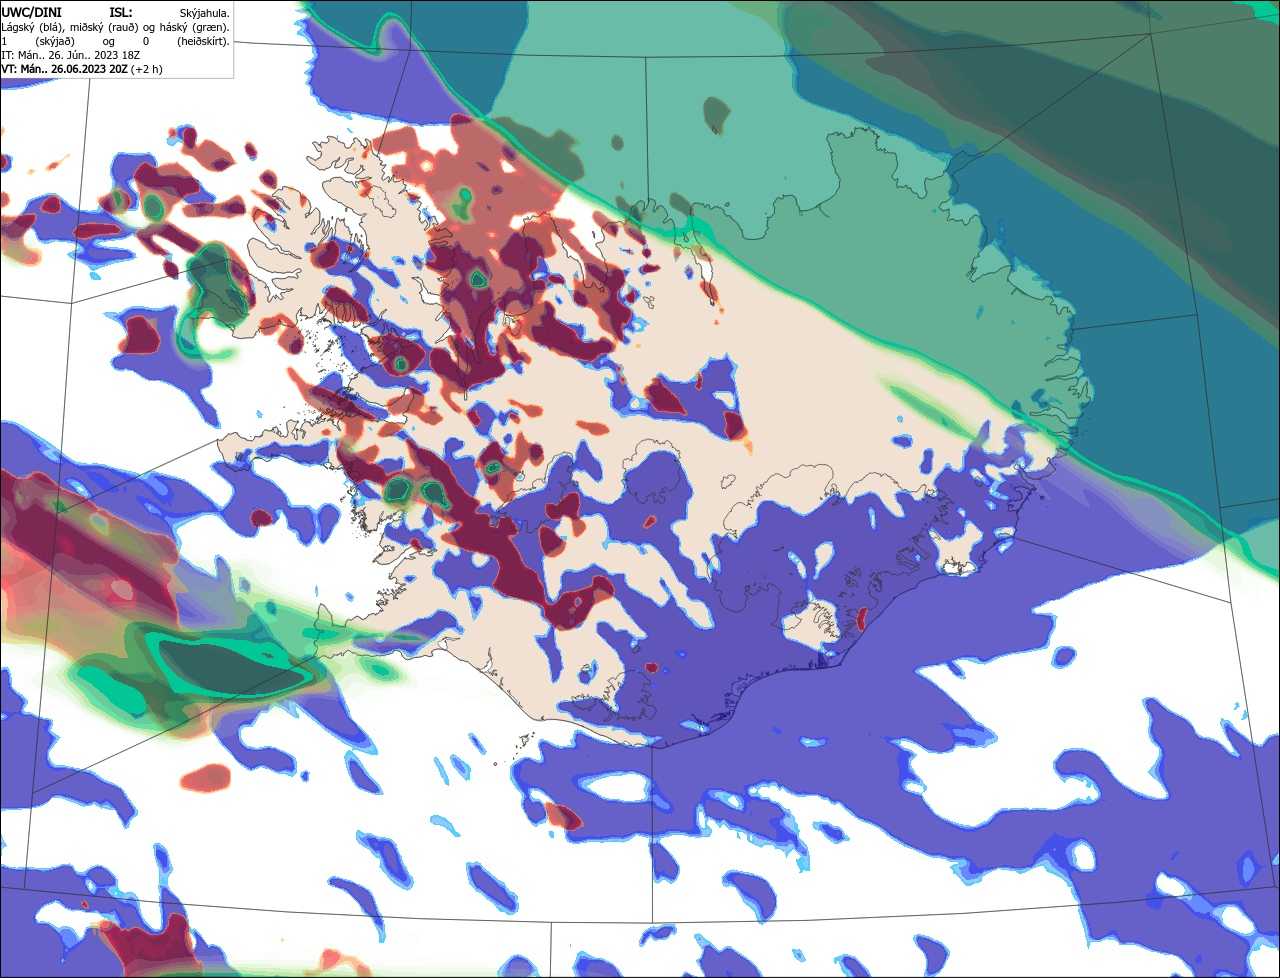Click 'háský (græn).' in the legend

195,28
